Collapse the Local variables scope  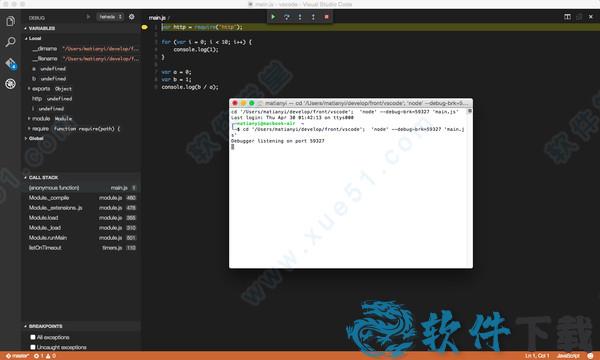pos(33,38)
